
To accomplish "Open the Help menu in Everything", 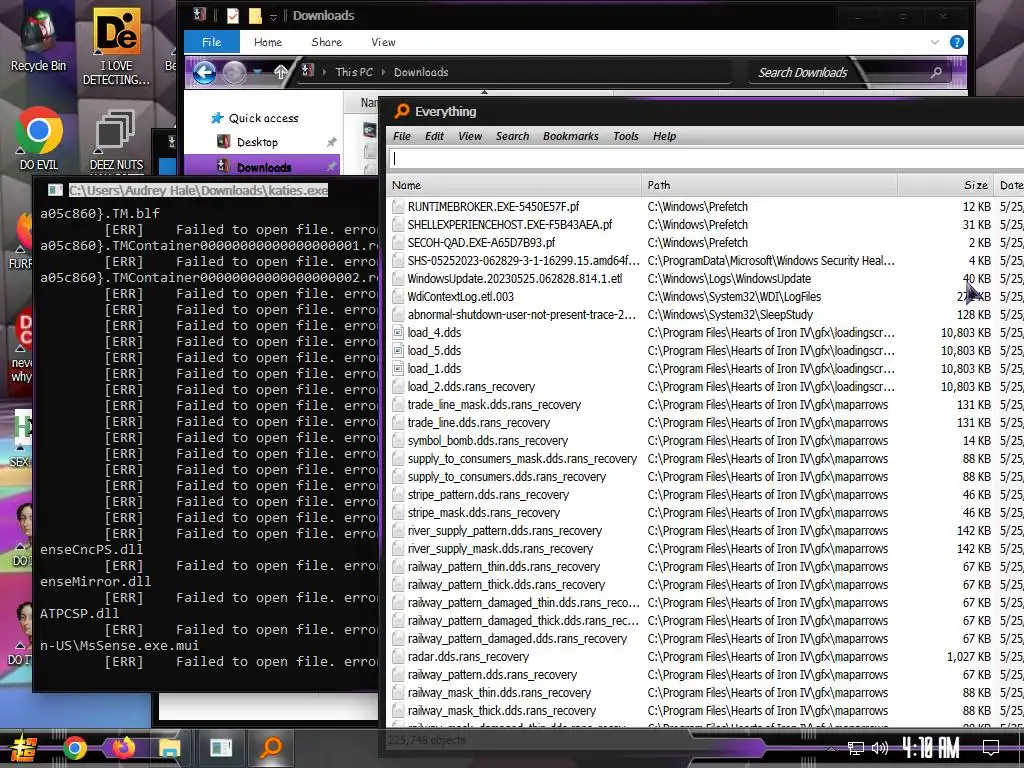I will pyautogui.click(x=664, y=136).
